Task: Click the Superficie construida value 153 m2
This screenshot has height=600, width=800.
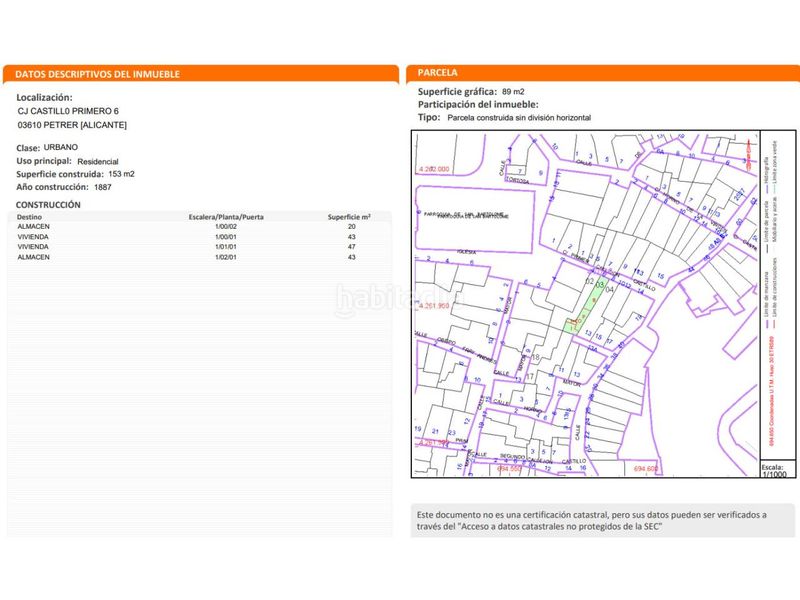Action: (x=121, y=174)
